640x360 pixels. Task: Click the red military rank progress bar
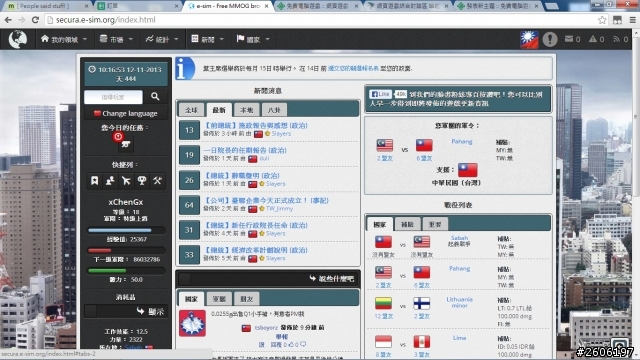click(x=126, y=250)
